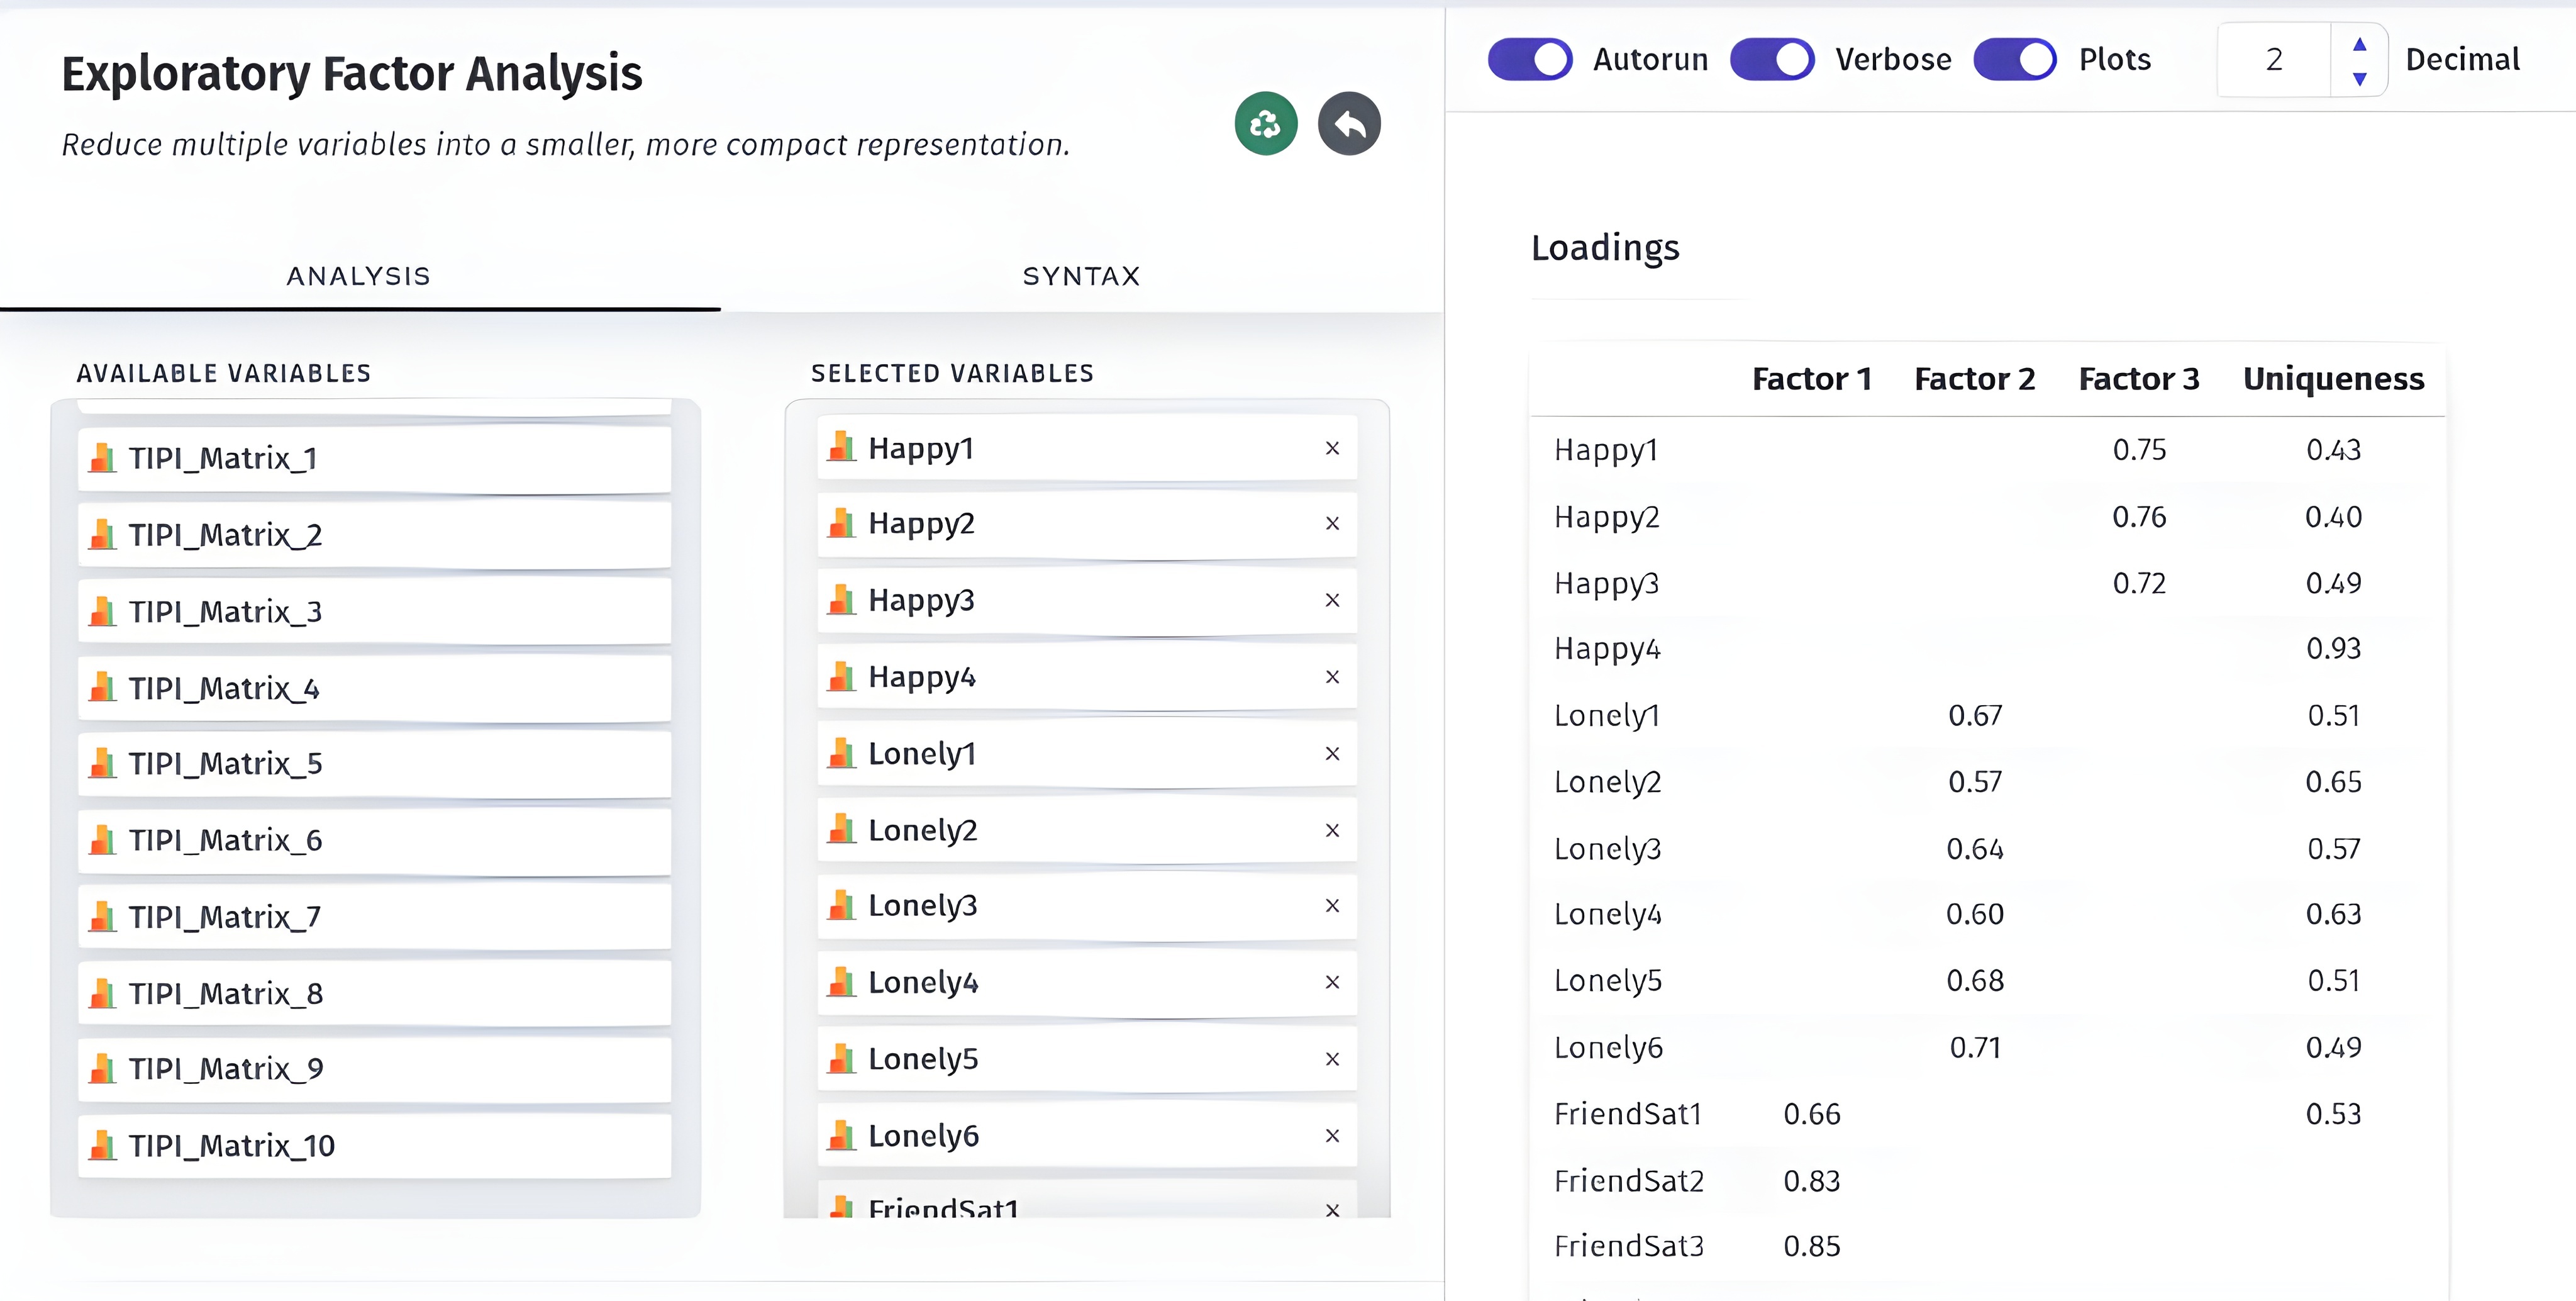The width and height of the screenshot is (2576, 1301).
Task: Select TIPI_Matrix_4 in available variables
Action: pyautogui.click(x=374, y=688)
